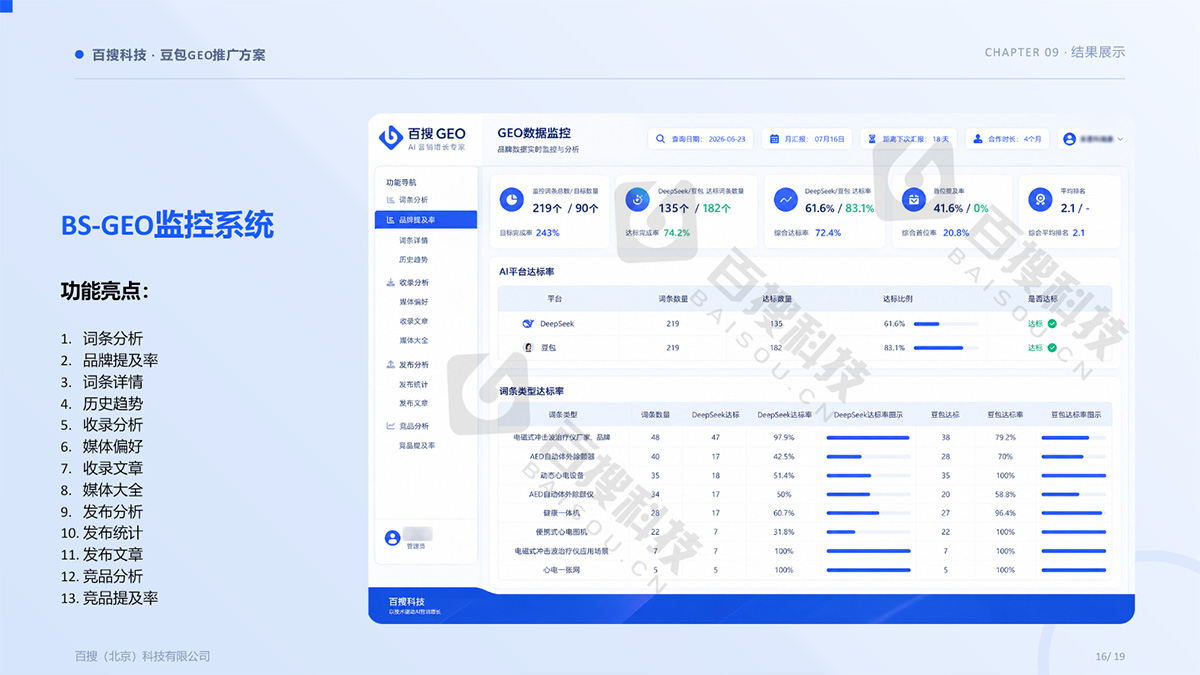Click the 豆包达标率 column header

(1005, 414)
